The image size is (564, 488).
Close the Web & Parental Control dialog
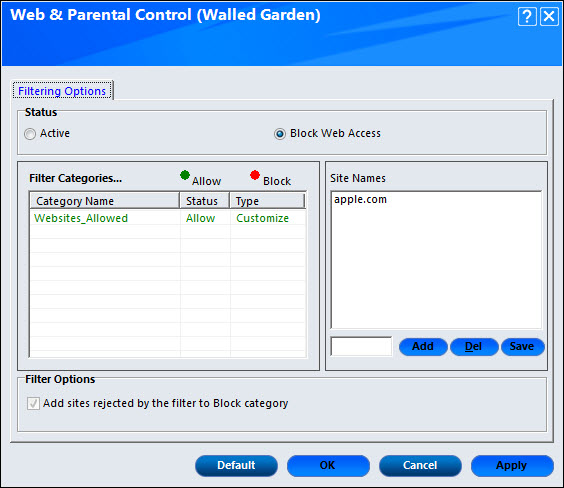coord(549,17)
